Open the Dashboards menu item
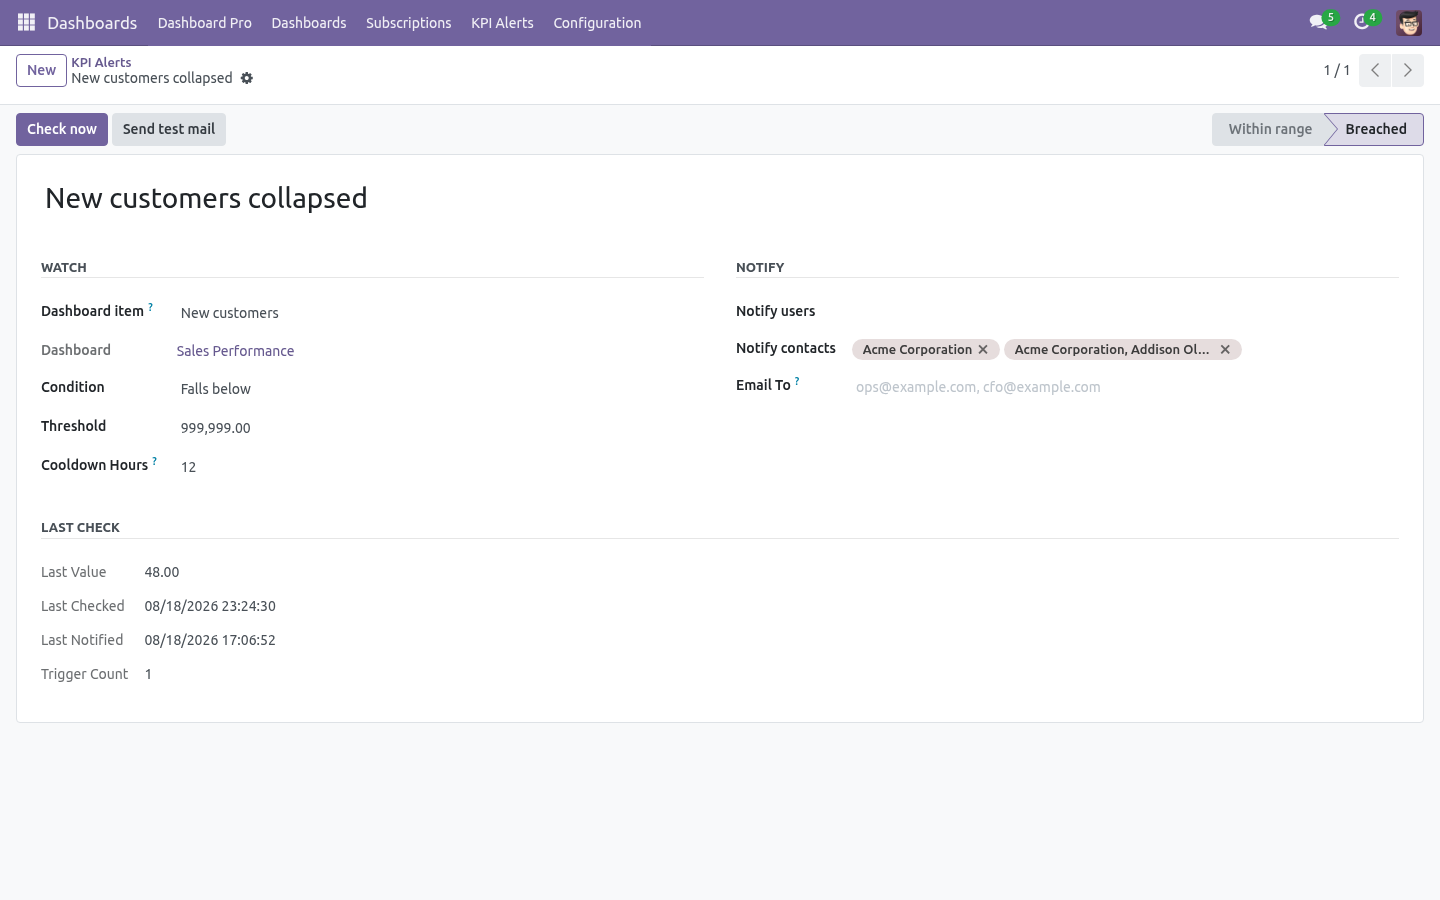 click(308, 22)
